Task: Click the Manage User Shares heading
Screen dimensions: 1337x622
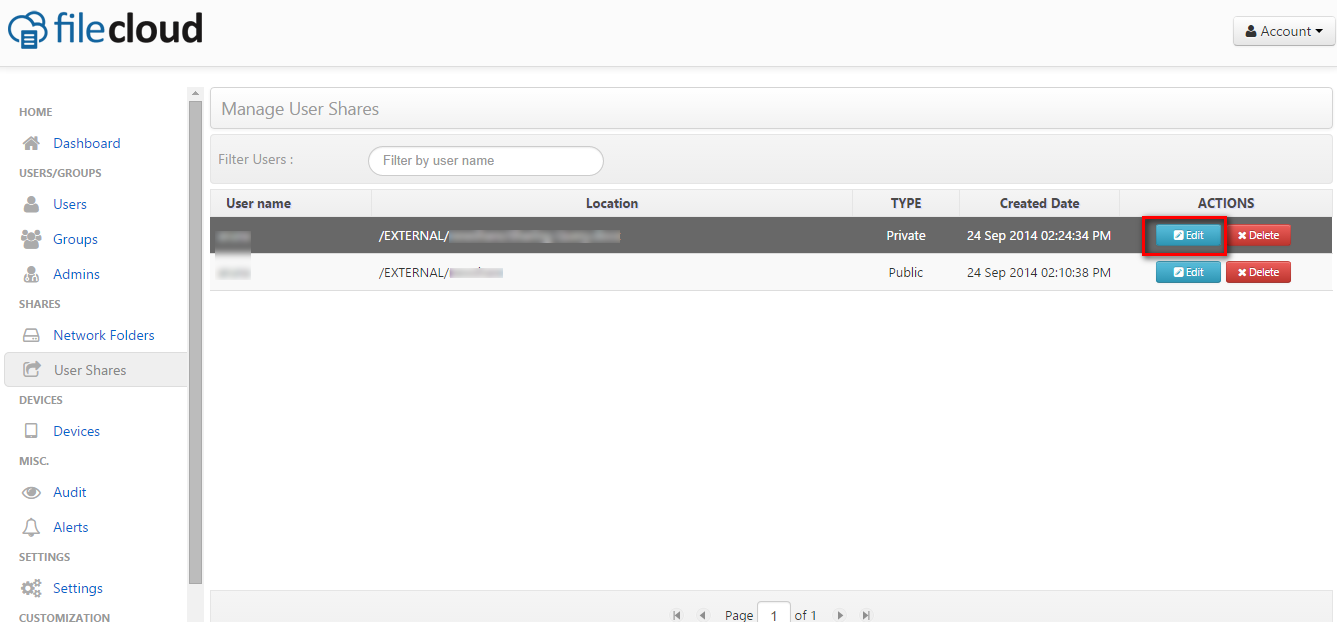Action: click(x=300, y=109)
